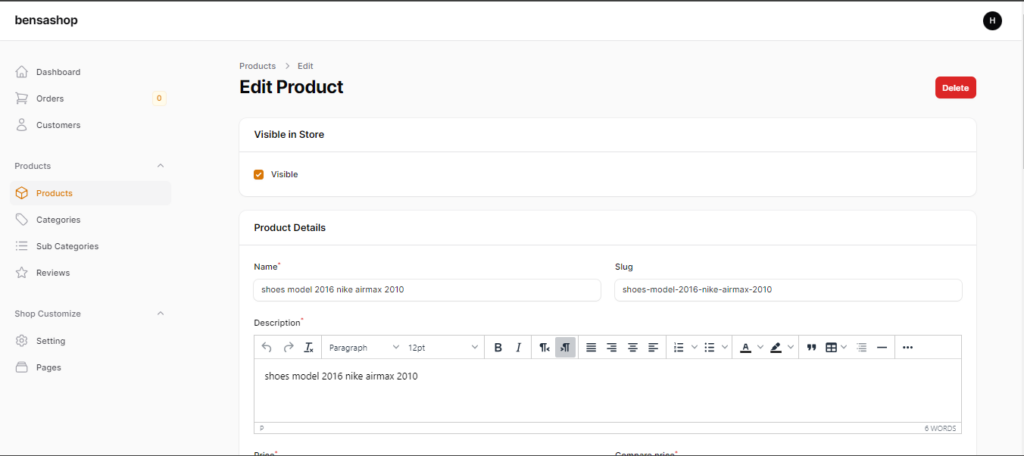Set left-to-right text direction
Screen dimensions: 1024x456
pos(566,348)
